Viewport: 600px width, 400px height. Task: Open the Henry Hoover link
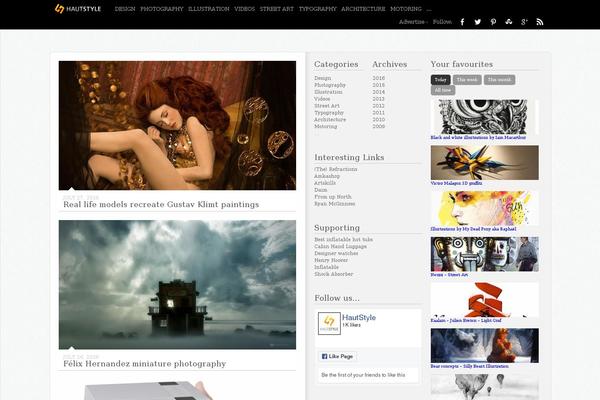coord(331,260)
